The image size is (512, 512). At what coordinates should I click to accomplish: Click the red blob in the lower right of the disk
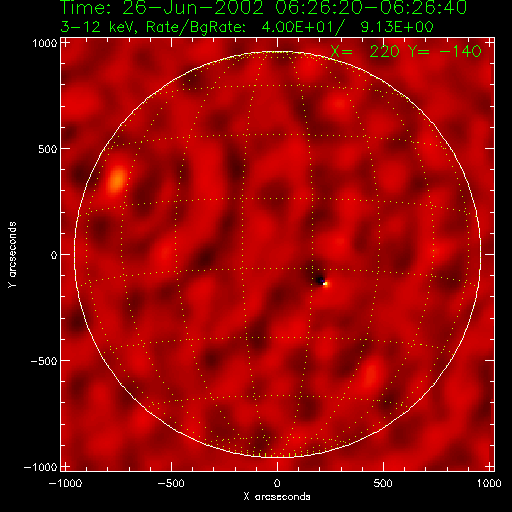(370, 375)
